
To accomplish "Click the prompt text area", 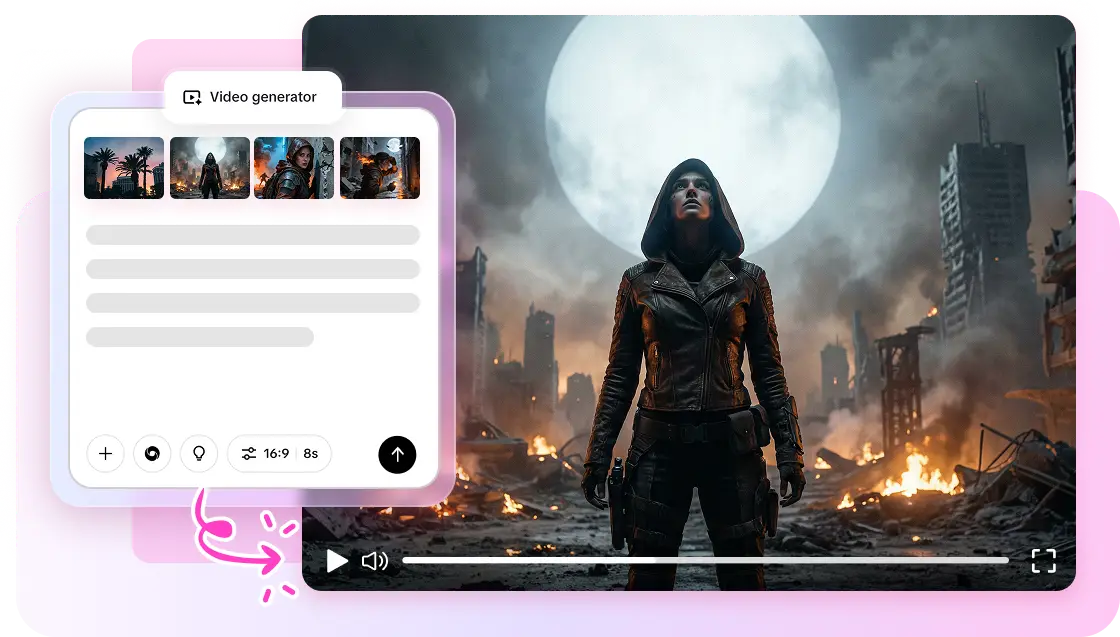I will coord(253,286).
